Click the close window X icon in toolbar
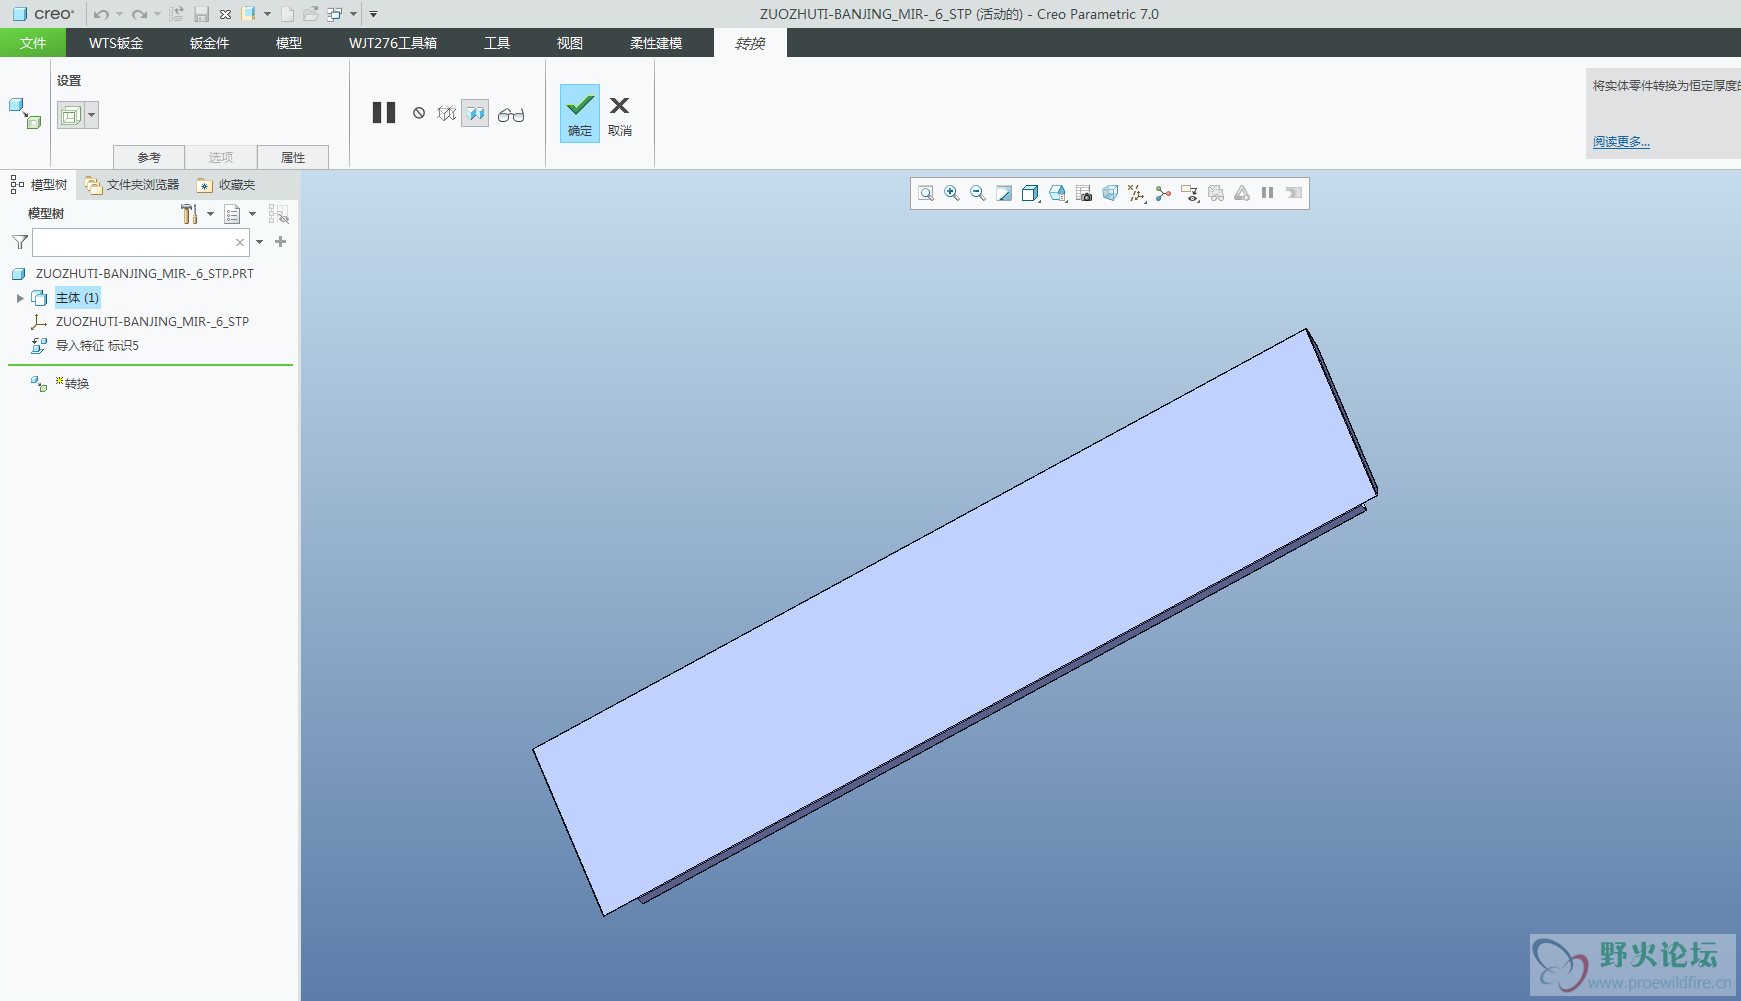Screen dimensions: 1741x1001 (x=225, y=14)
